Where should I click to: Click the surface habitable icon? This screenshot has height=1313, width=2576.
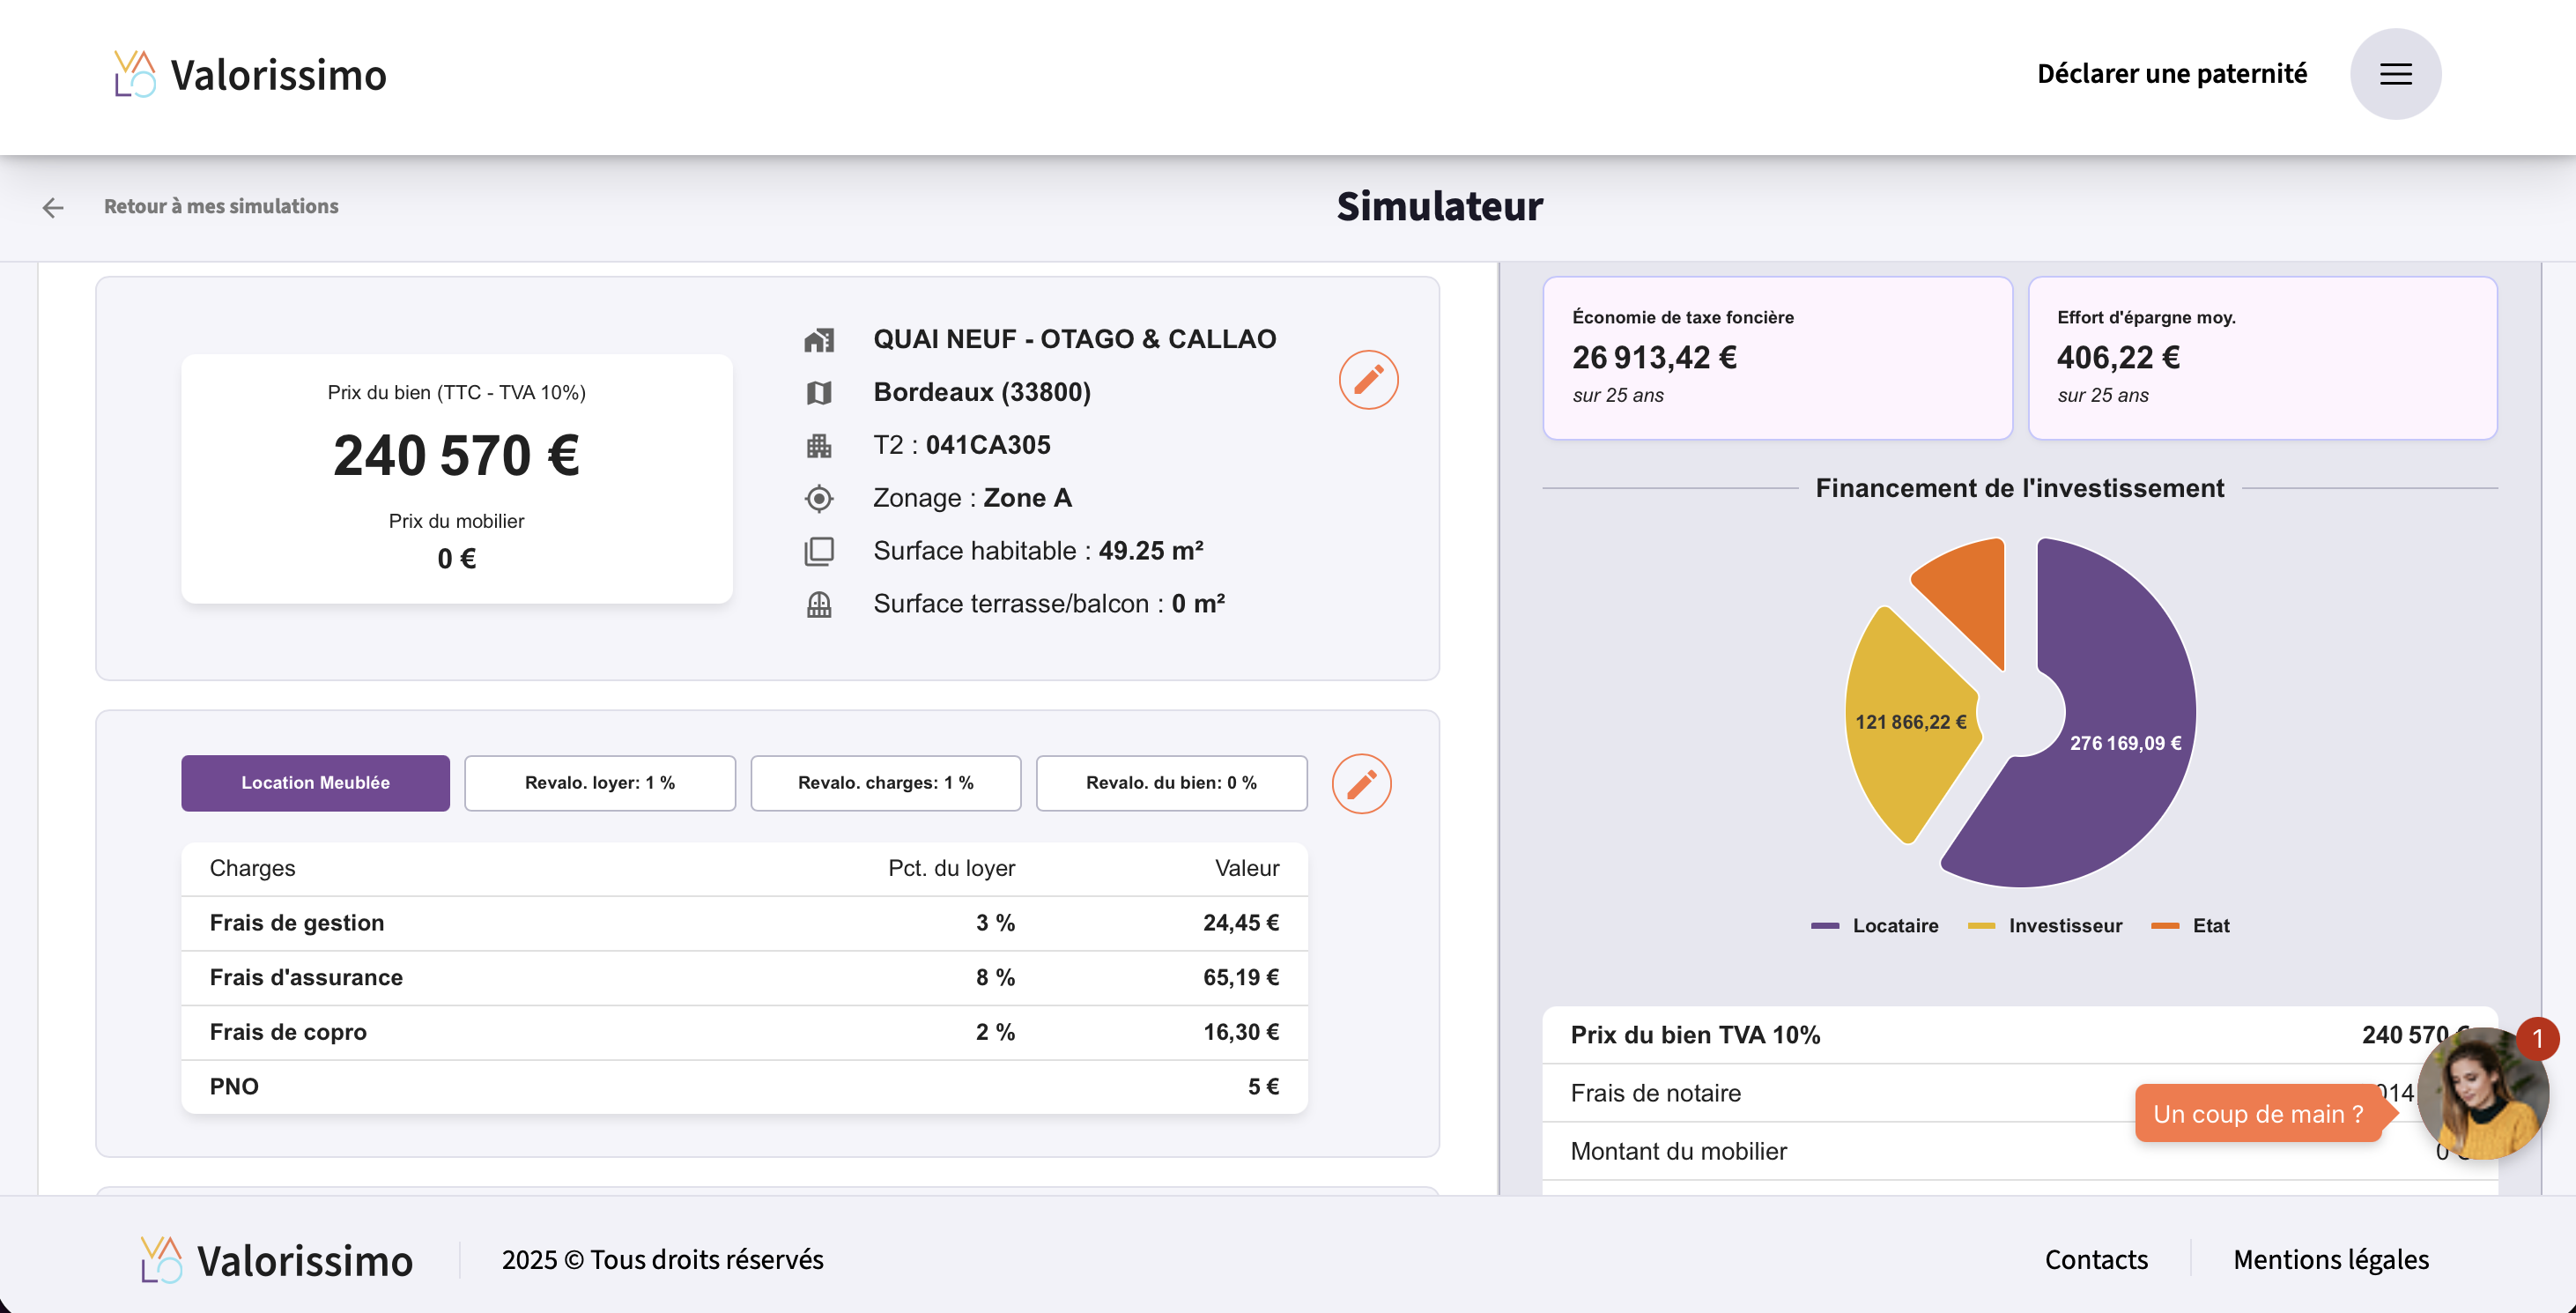[x=818, y=551]
